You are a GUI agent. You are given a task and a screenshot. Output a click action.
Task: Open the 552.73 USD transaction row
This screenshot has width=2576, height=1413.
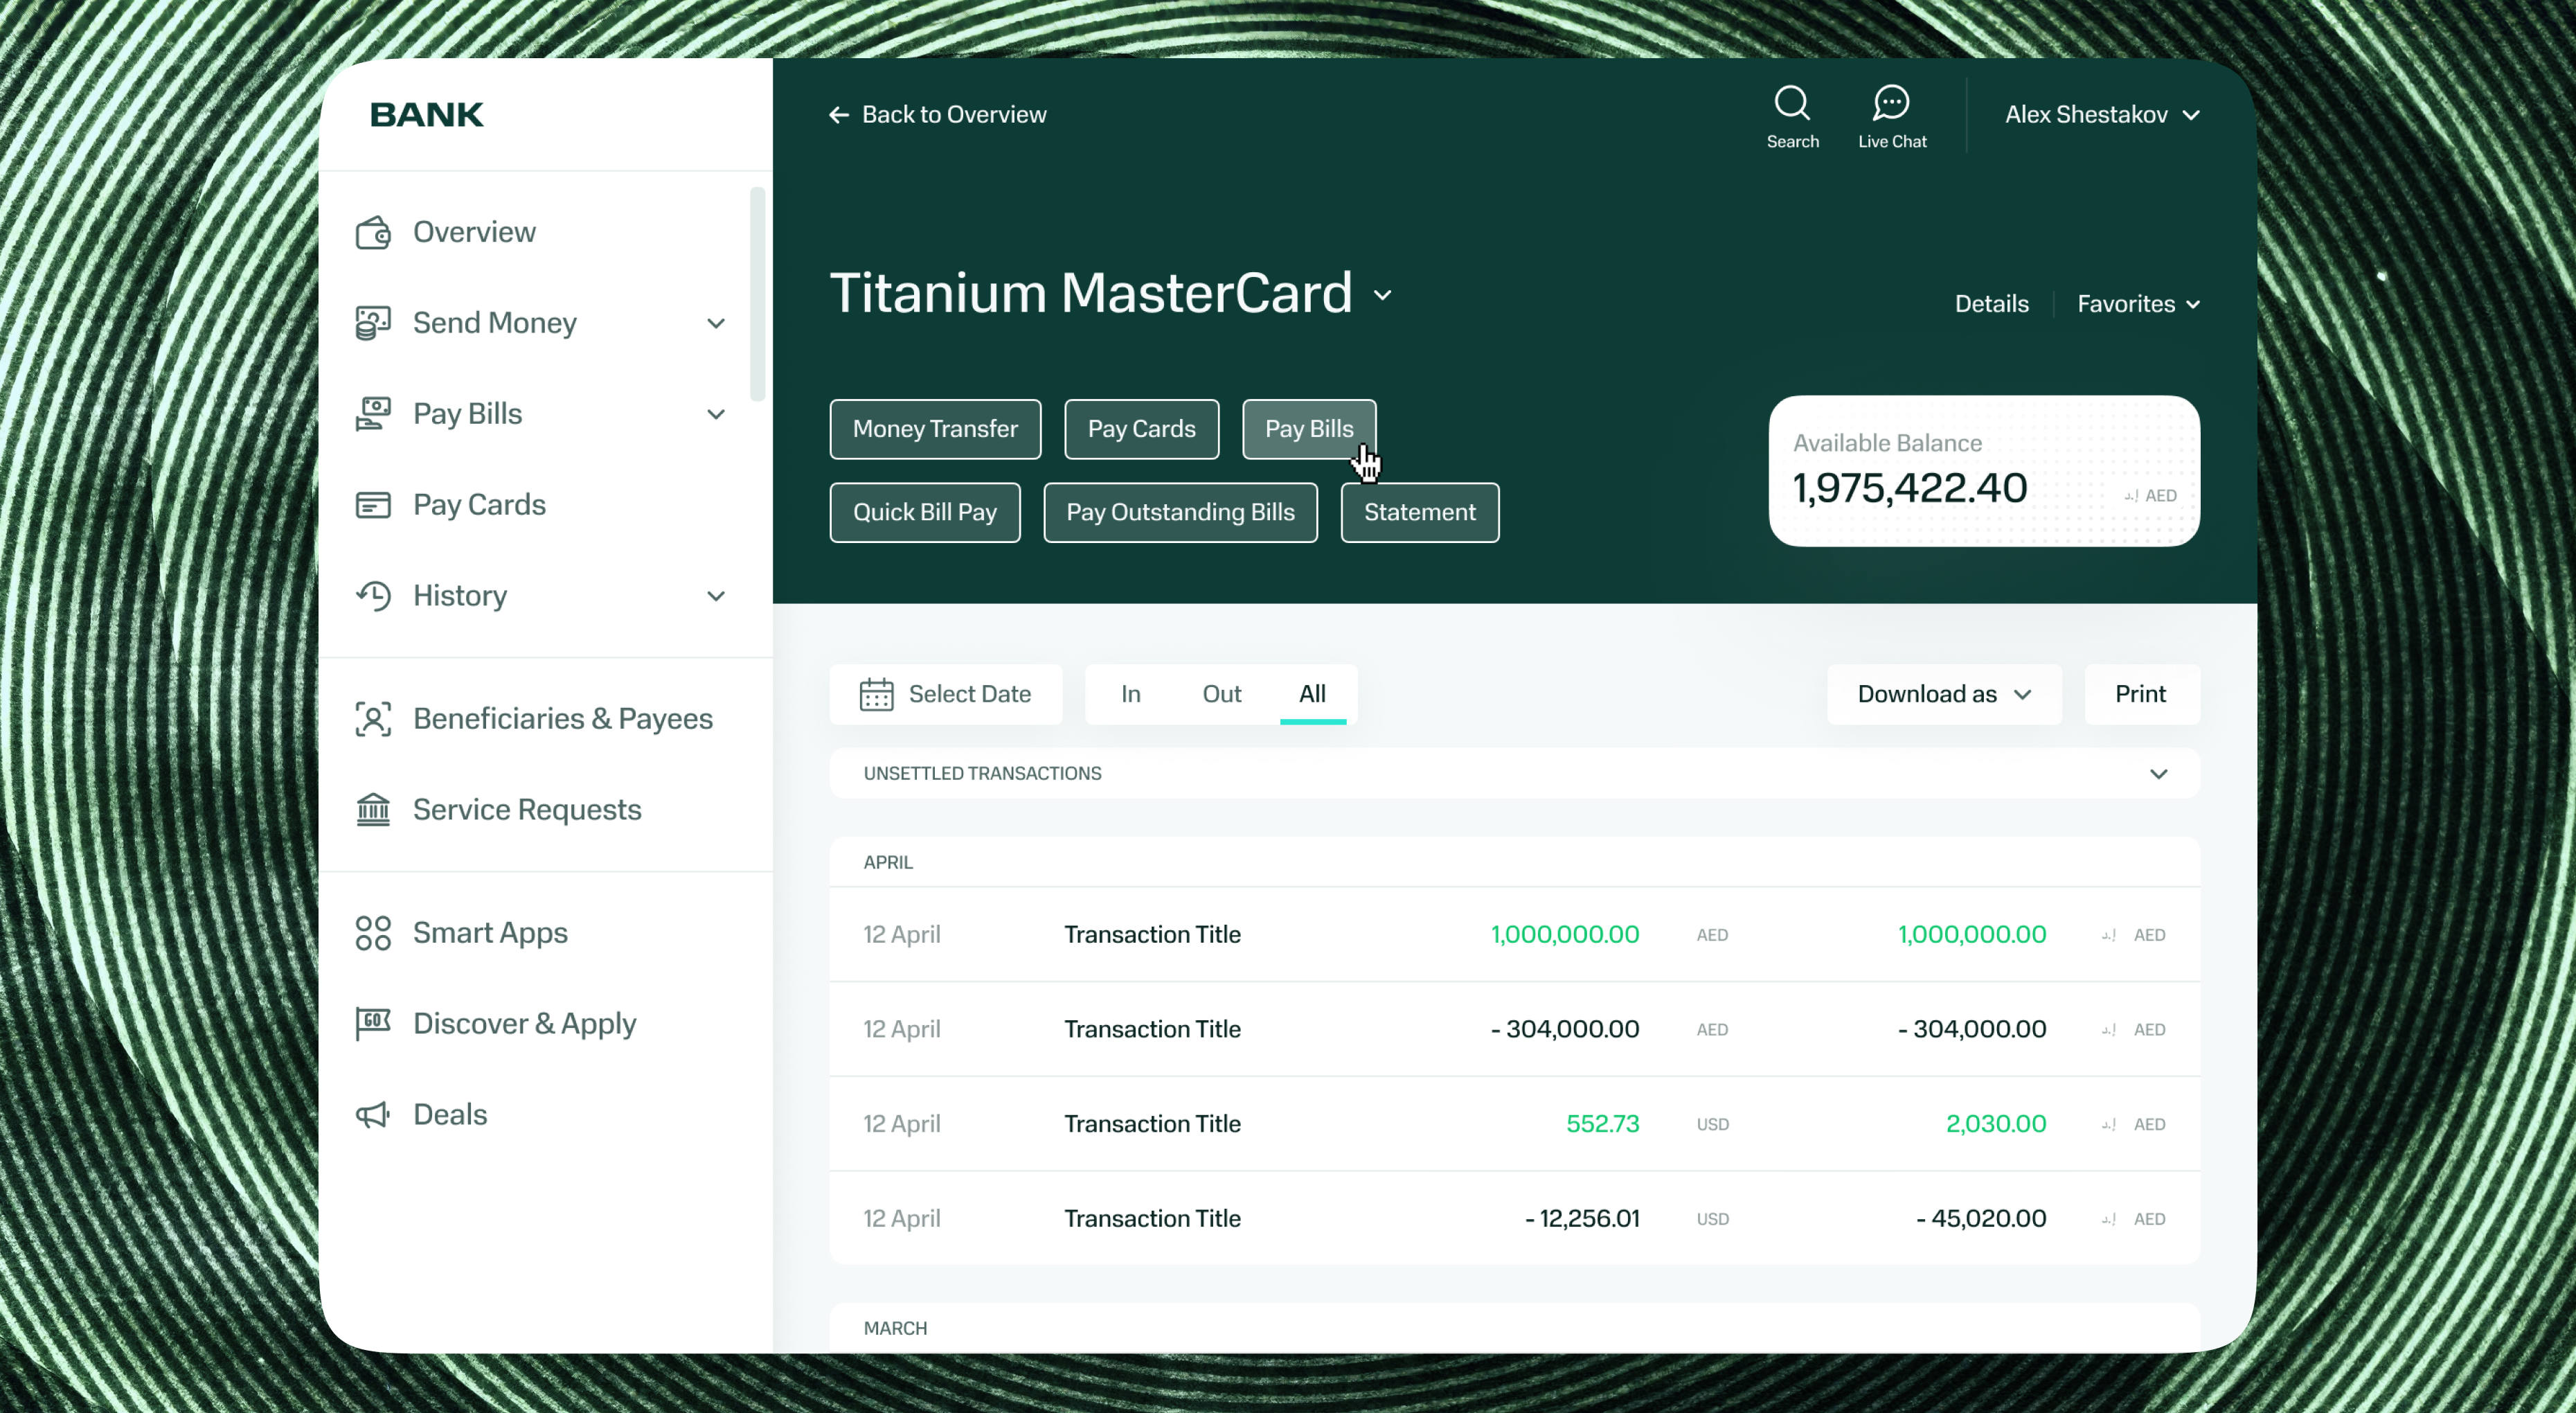[x=1514, y=1124]
